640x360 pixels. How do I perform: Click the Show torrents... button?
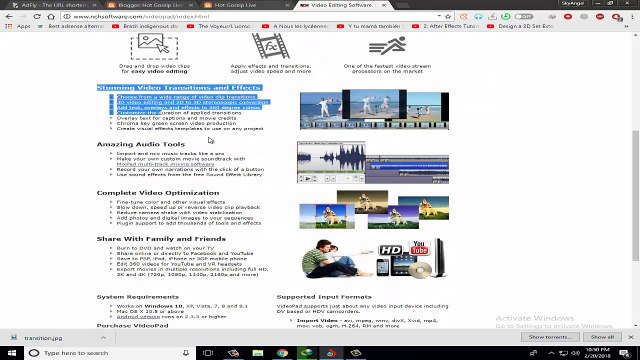click(550, 337)
